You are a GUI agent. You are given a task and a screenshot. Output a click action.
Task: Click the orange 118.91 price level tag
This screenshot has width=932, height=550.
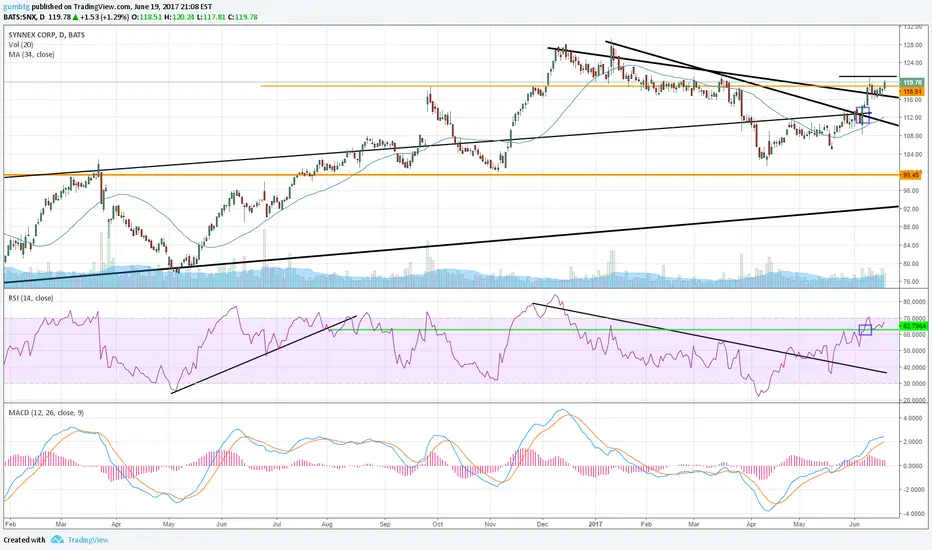pyautogui.click(x=912, y=92)
